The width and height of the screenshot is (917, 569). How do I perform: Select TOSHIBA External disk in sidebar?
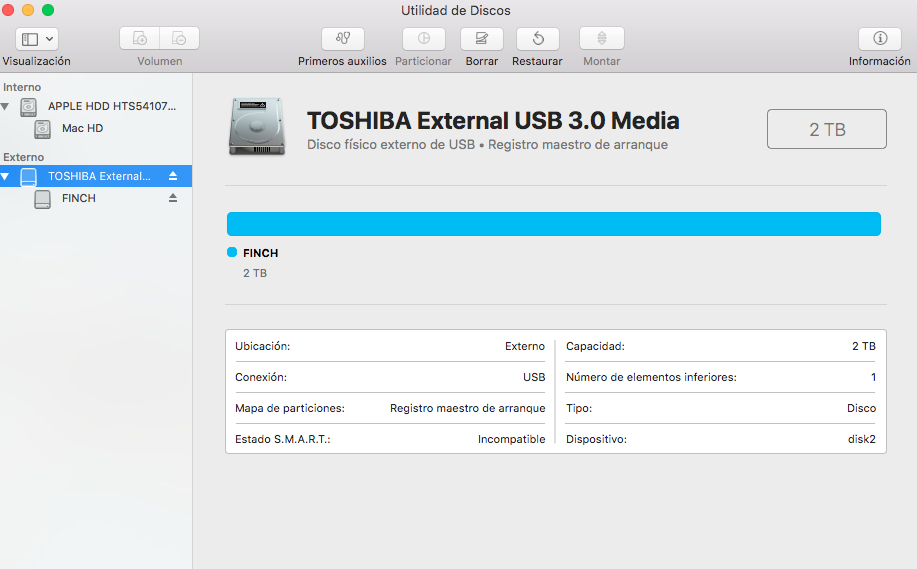[96, 176]
